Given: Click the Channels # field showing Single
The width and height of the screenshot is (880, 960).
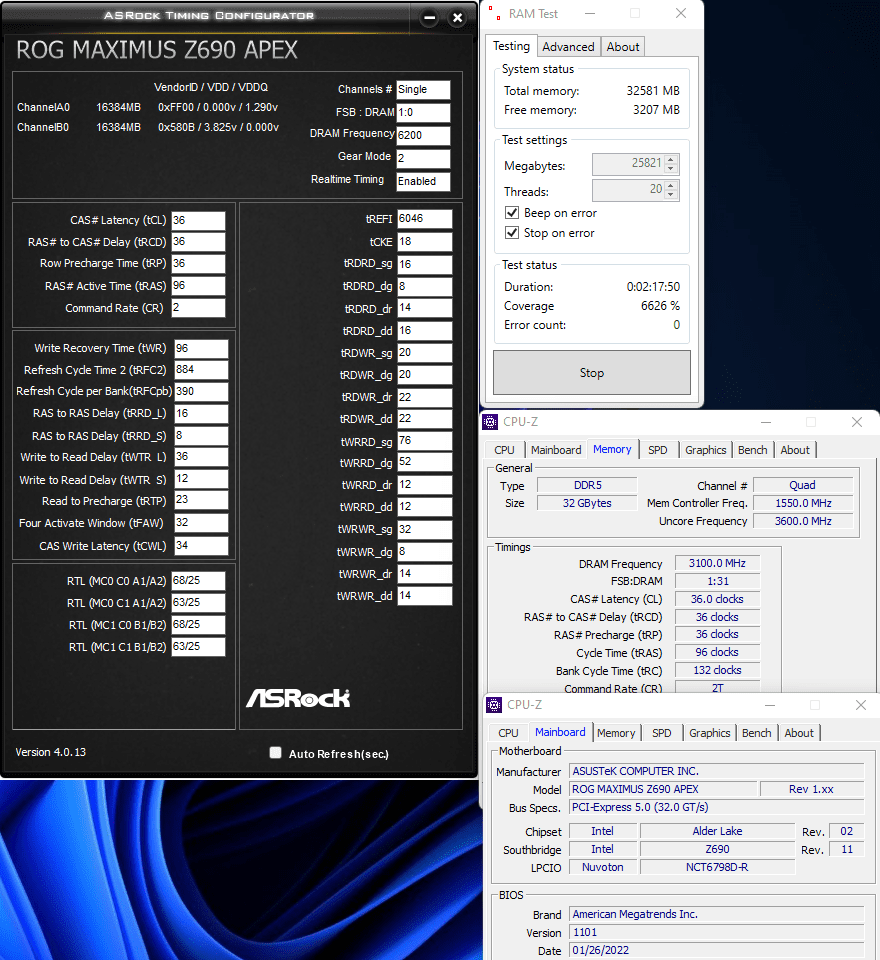Looking at the screenshot, I should (423, 89).
